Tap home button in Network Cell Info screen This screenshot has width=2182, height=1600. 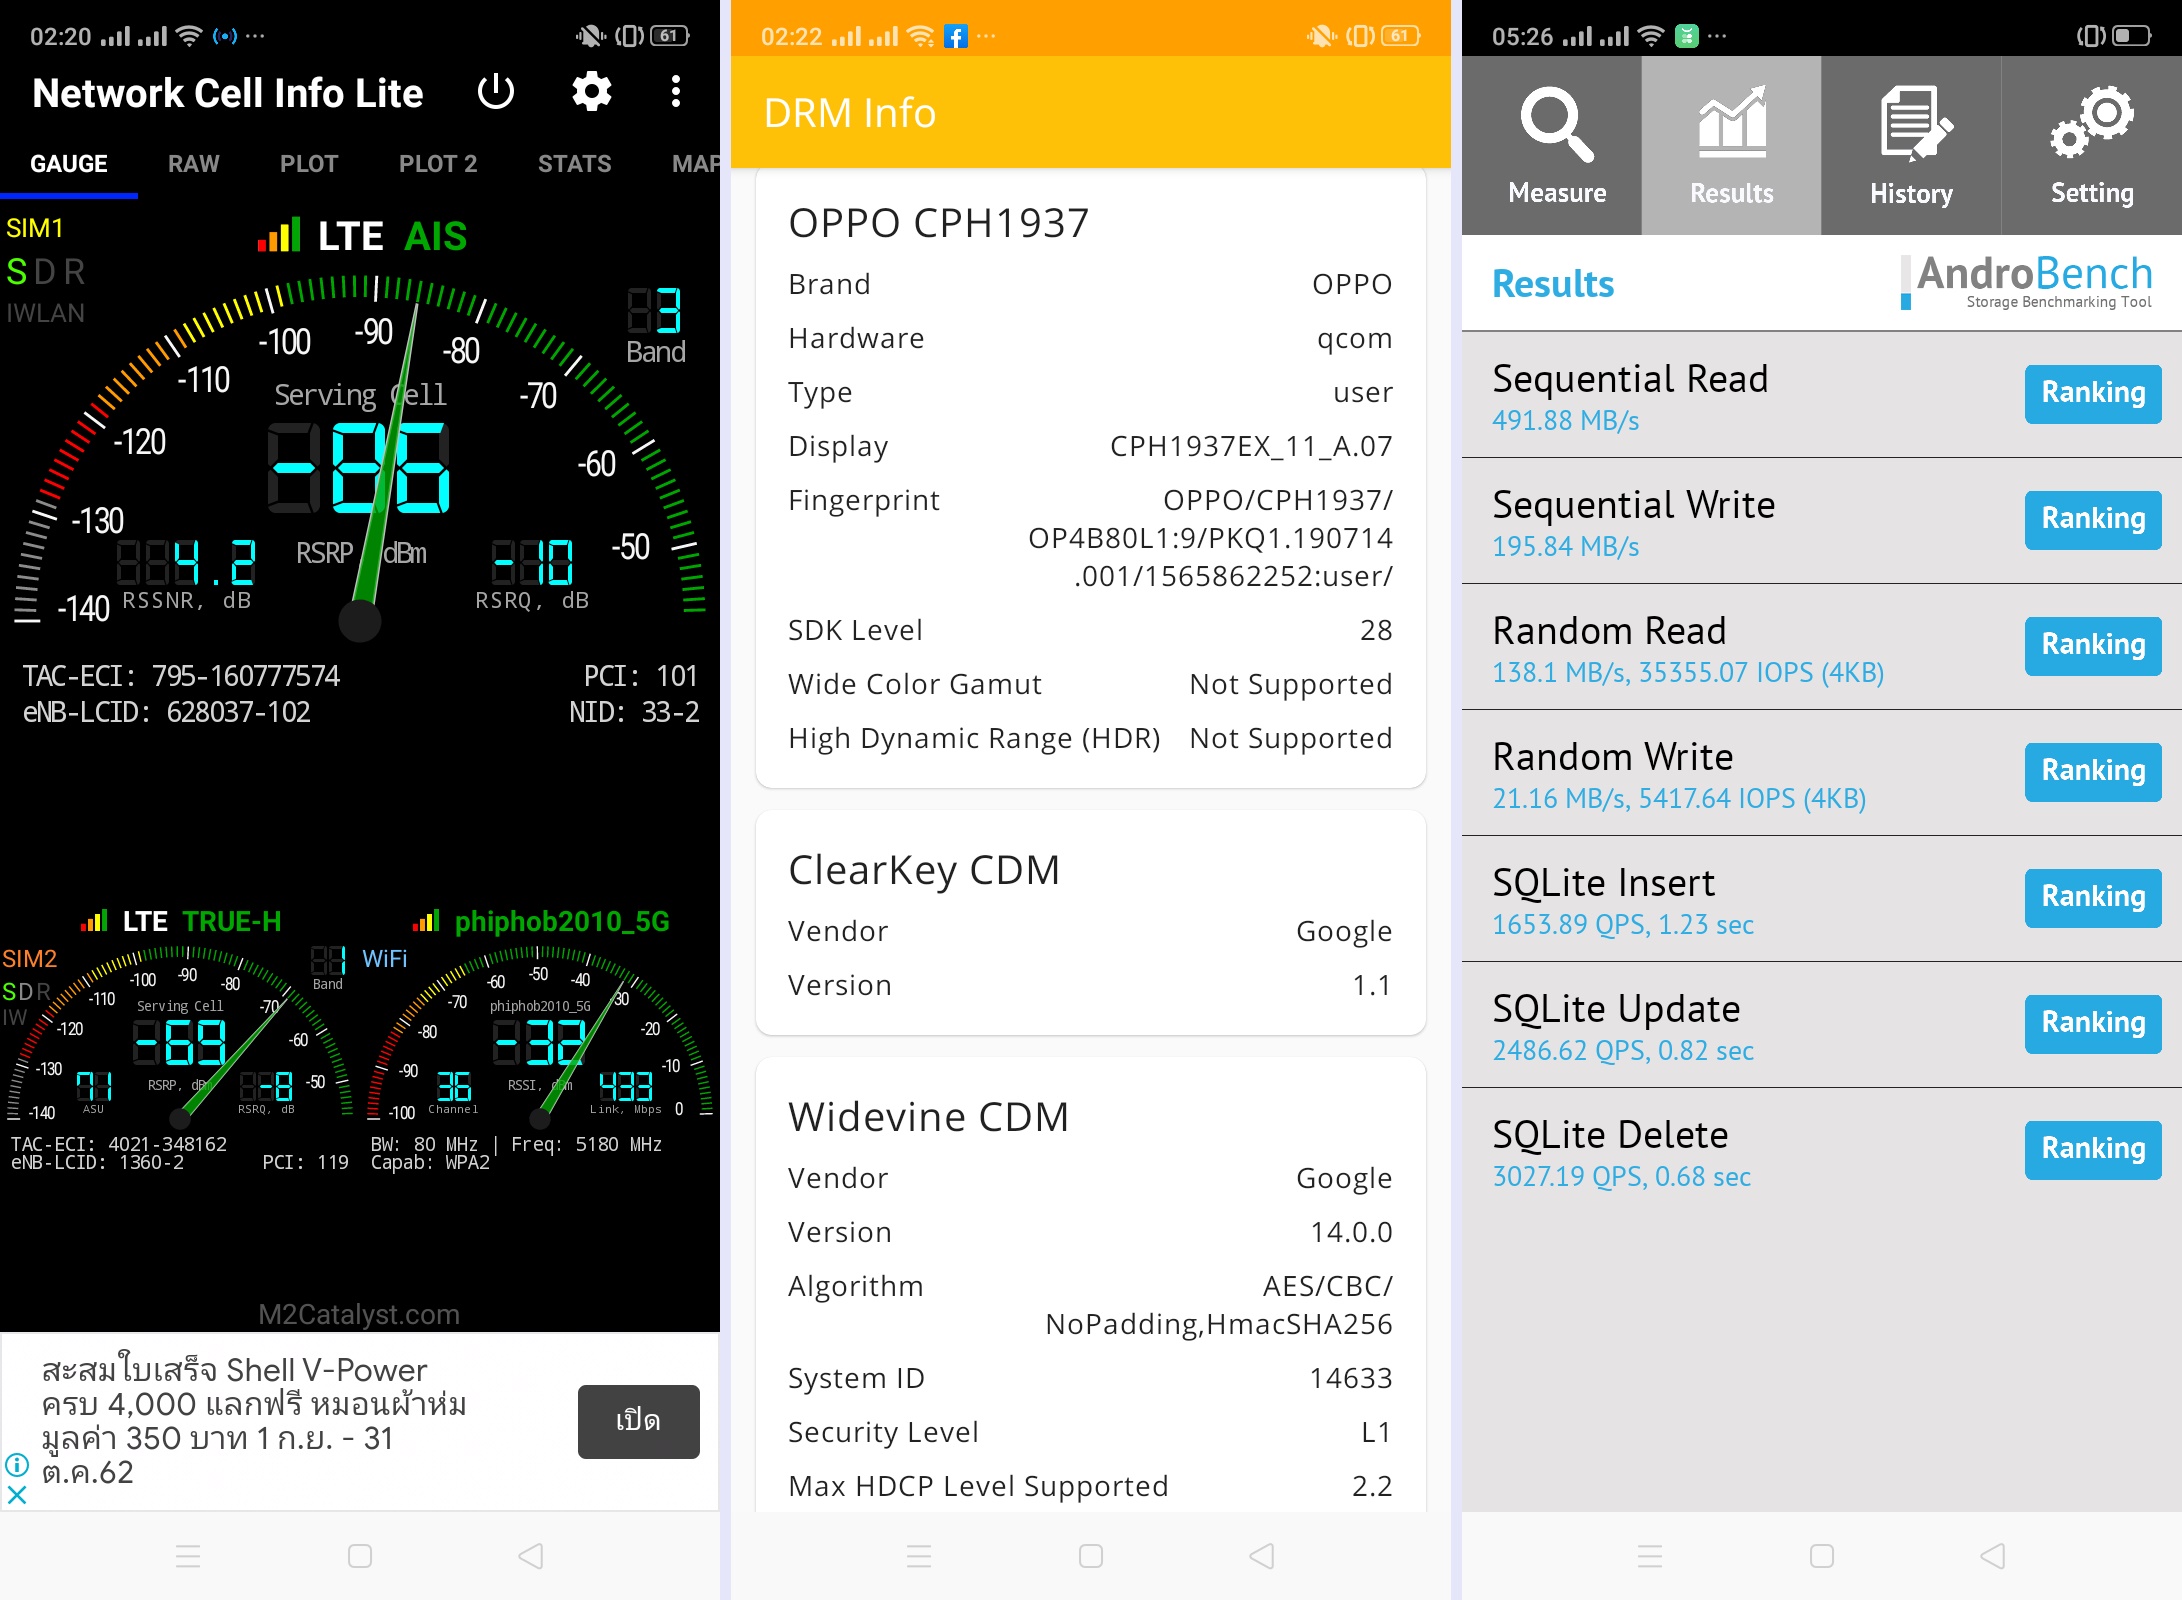pos(360,1556)
